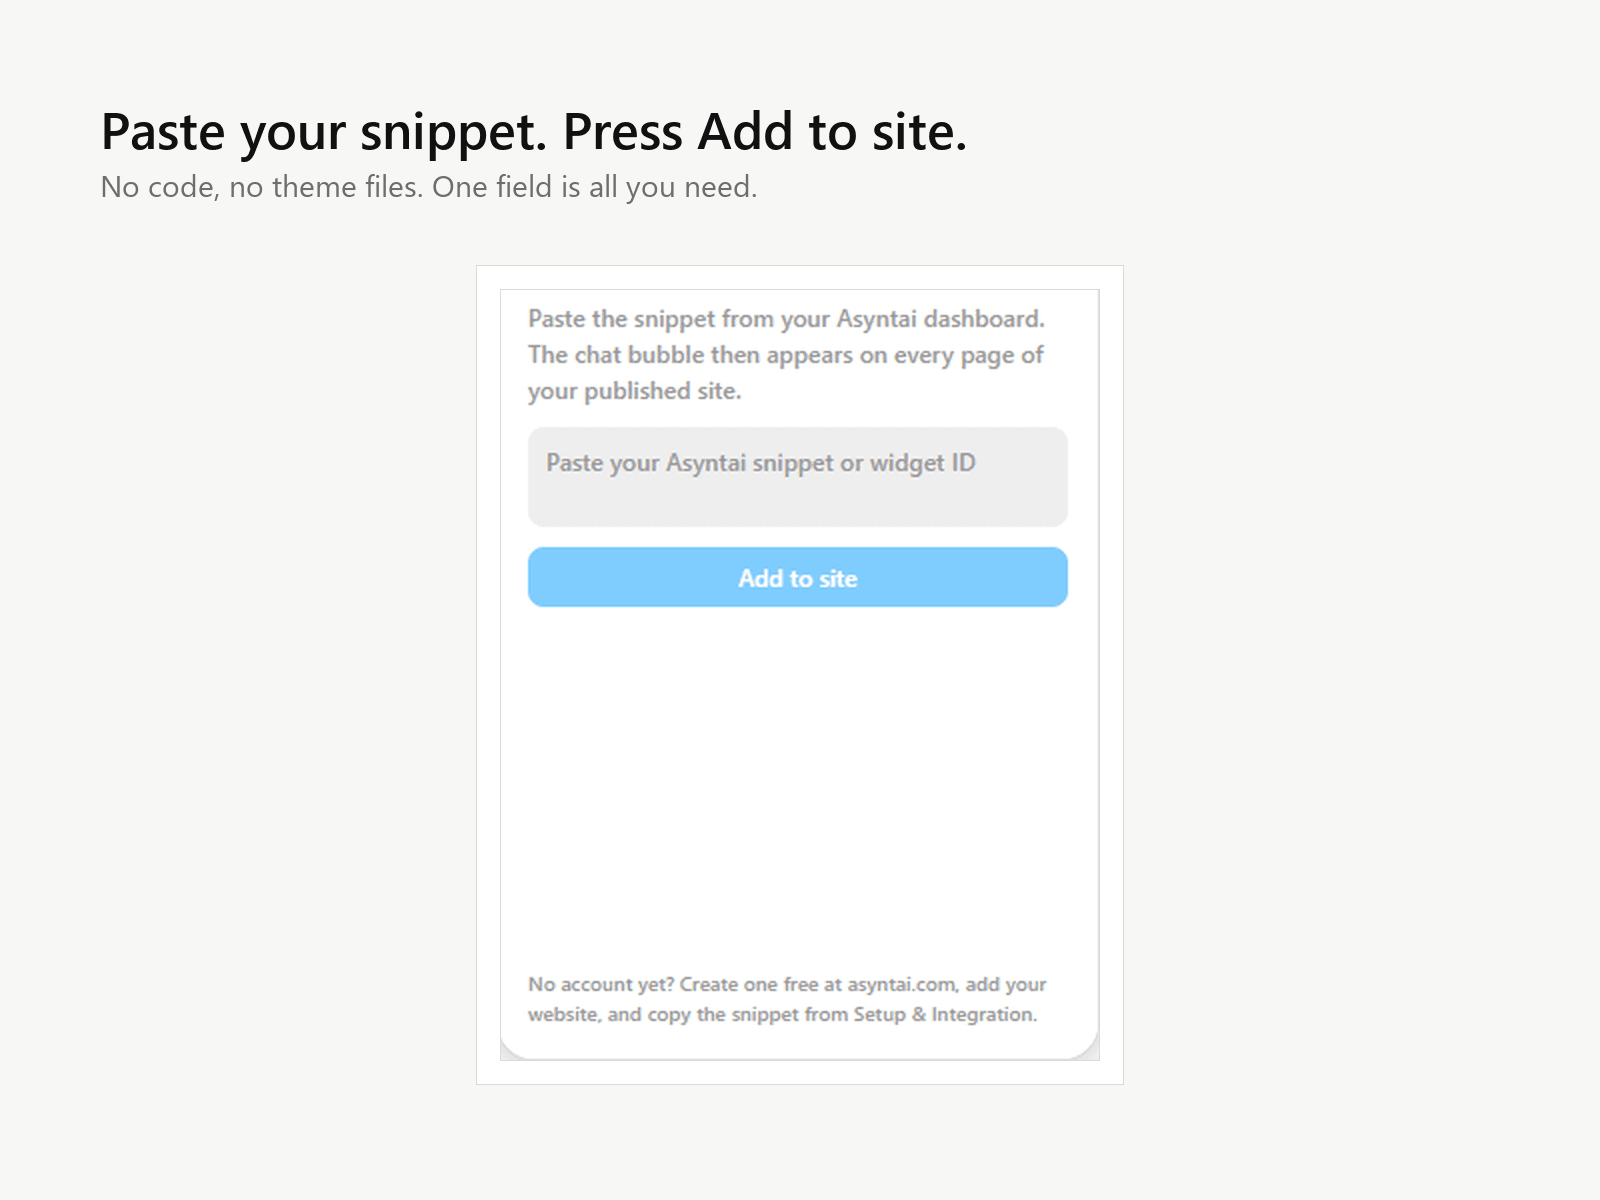1600x1200 pixels.
Task: Click the word 'Asyntai' in the description paragraph
Action: tap(876, 319)
